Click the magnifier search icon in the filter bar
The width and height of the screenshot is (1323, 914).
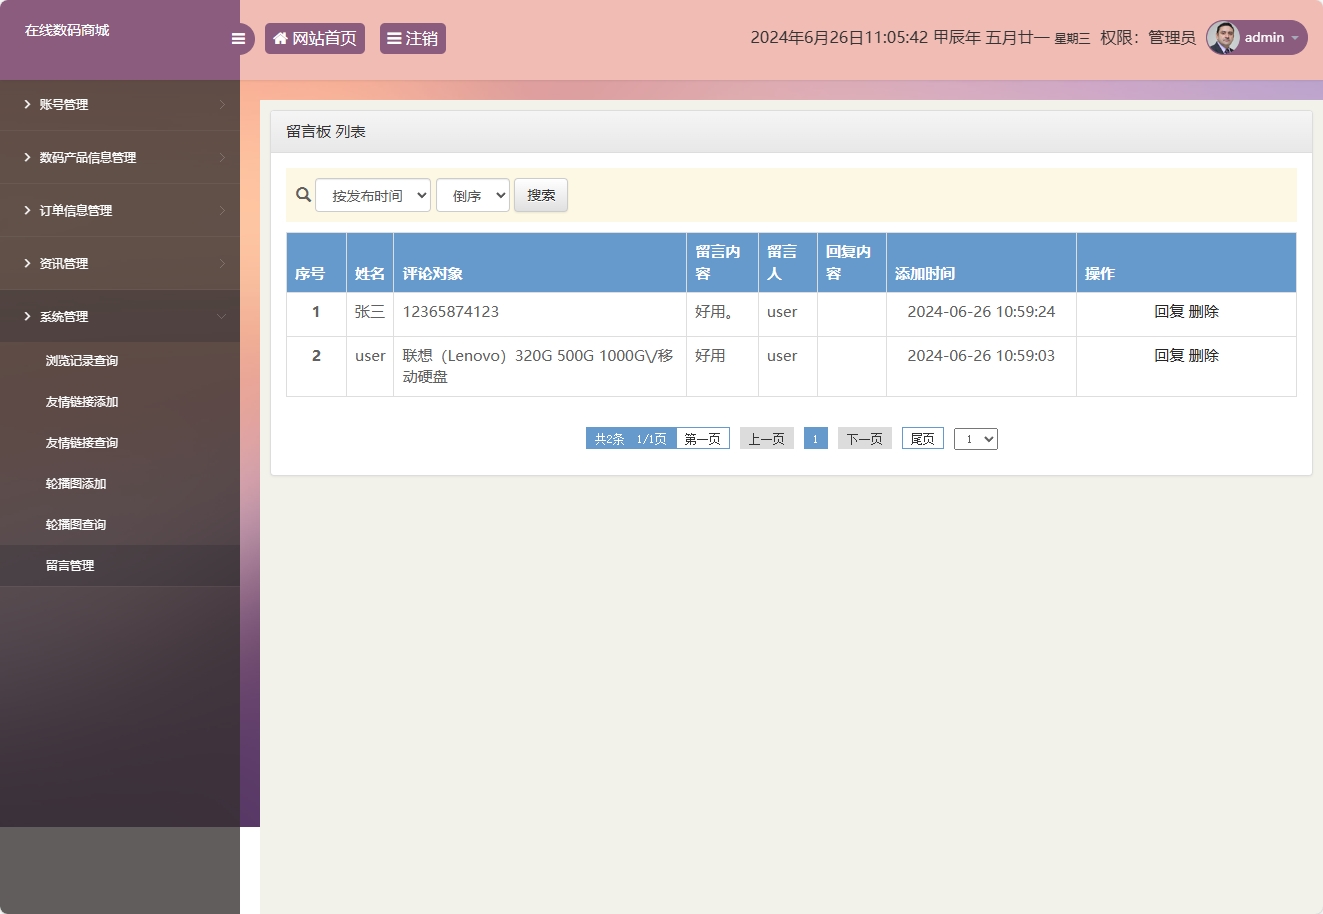(x=303, y=194)
